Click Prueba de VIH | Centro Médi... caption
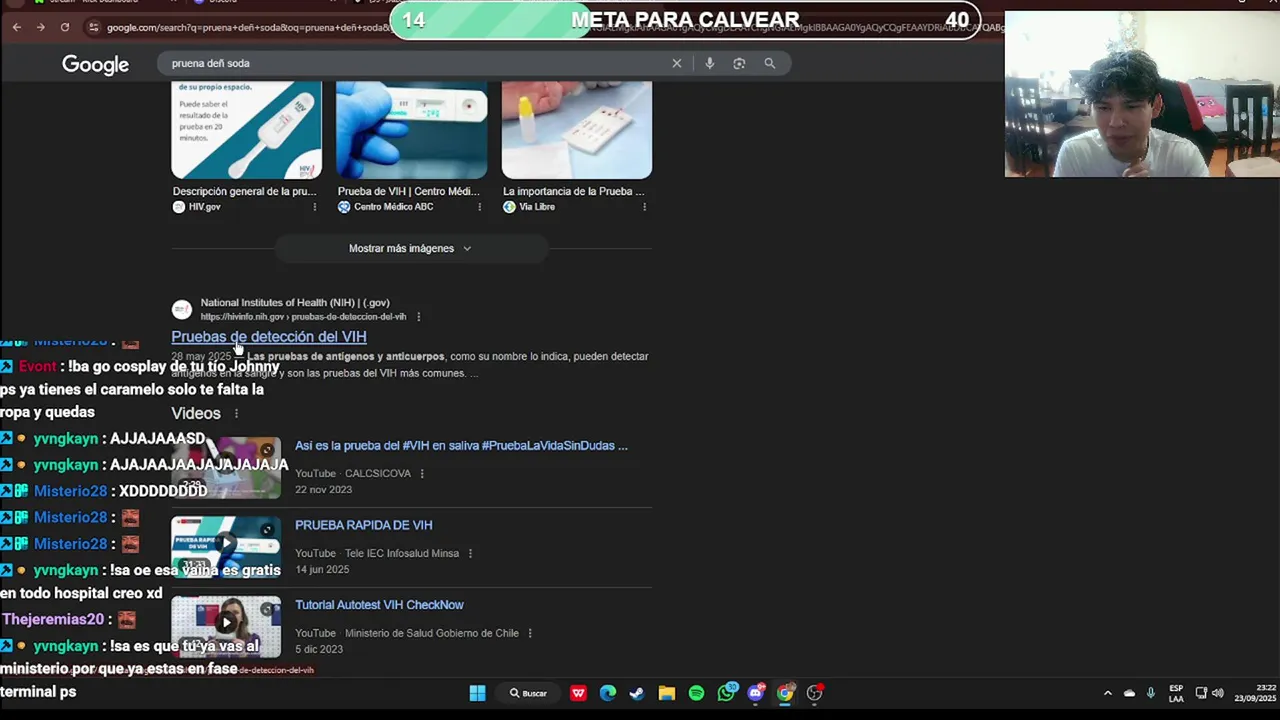The width and height of the screenshot is (1280, 720). (x=409, y=191)
